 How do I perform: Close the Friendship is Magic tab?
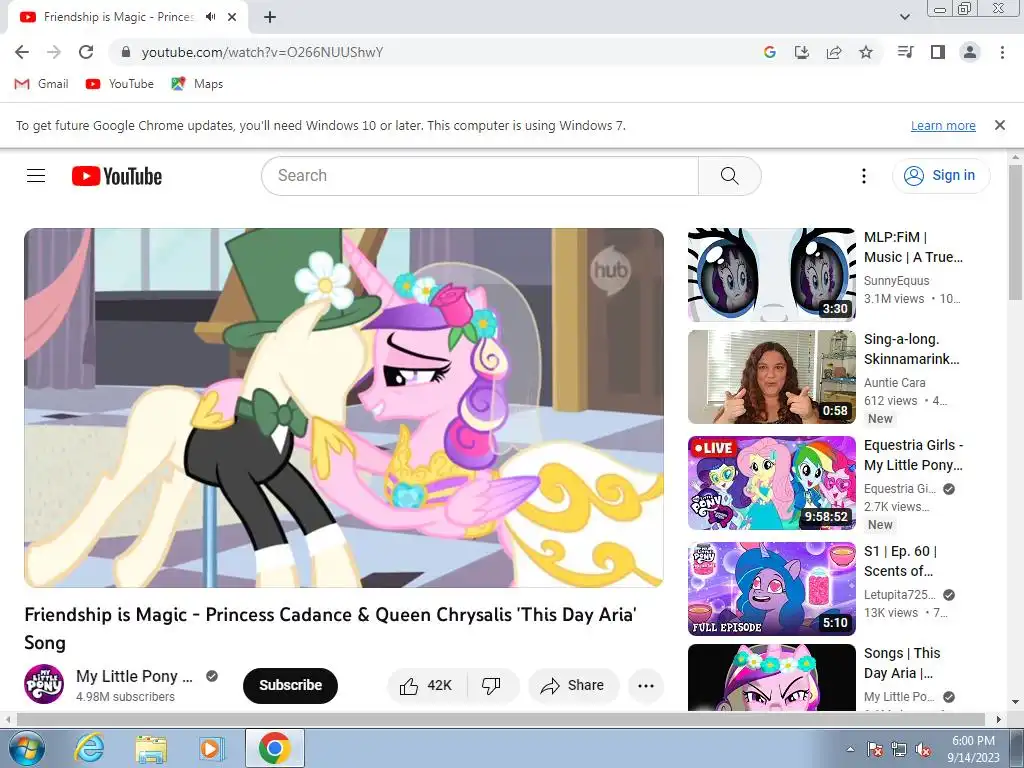232,17
